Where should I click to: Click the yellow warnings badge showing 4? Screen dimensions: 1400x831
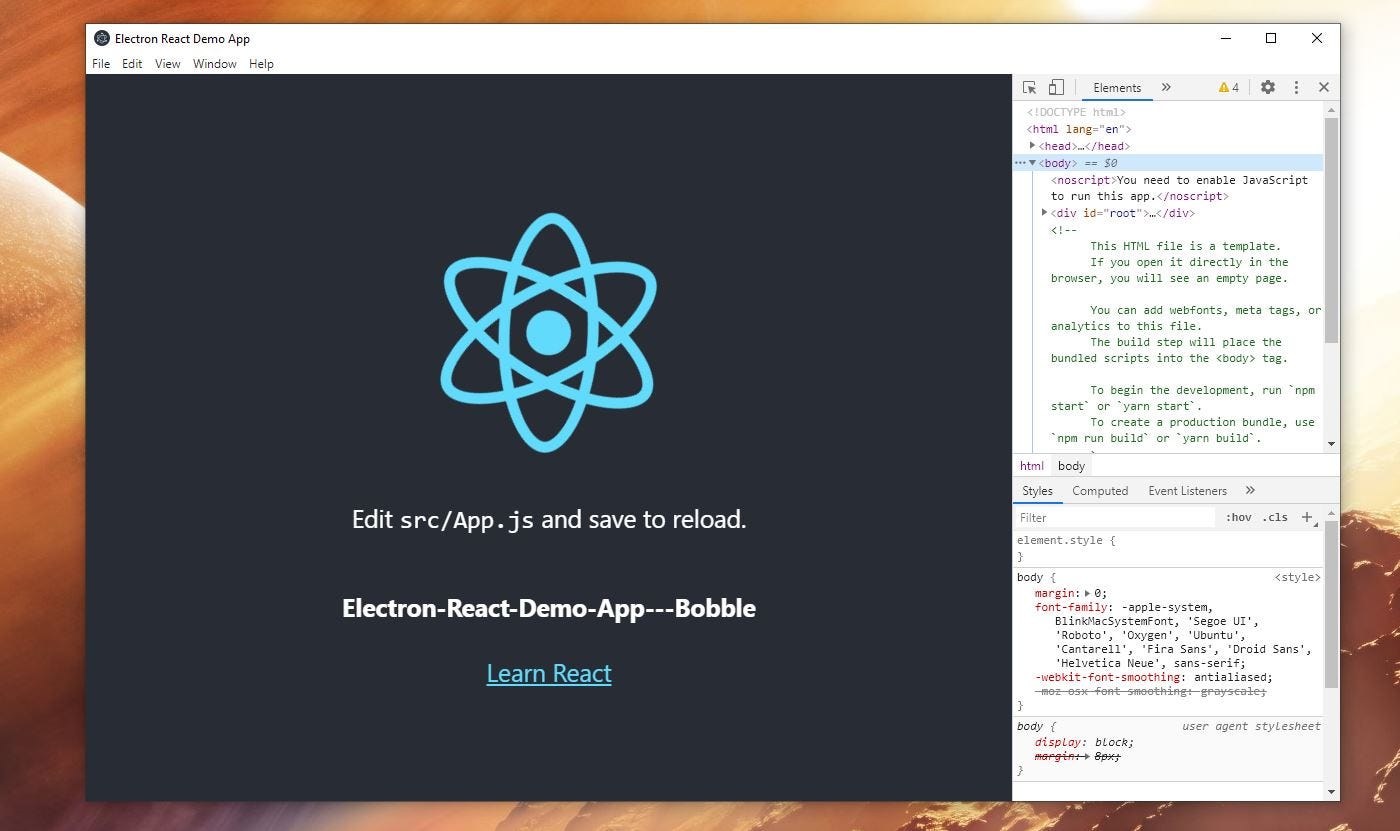(x=1227, y=87)
